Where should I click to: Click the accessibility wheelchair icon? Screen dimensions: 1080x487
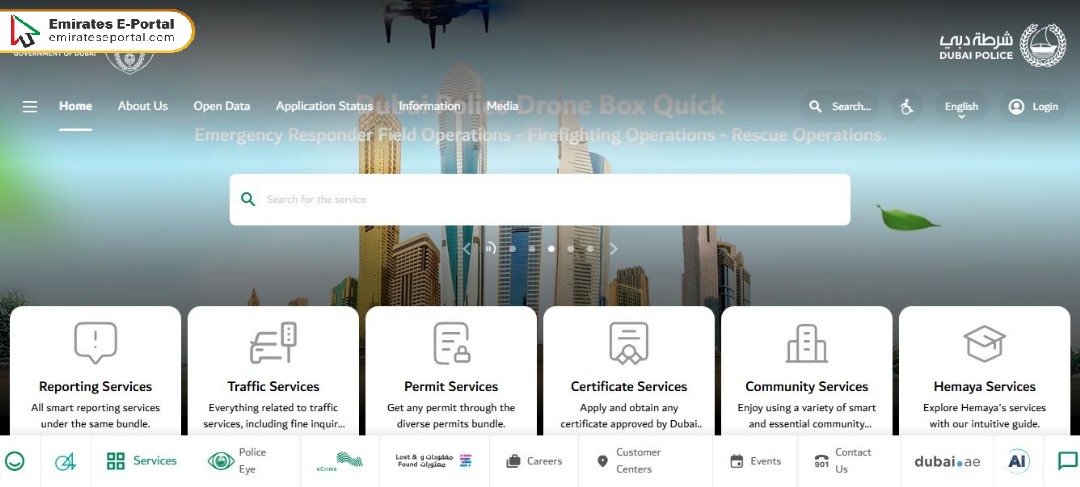907,106
